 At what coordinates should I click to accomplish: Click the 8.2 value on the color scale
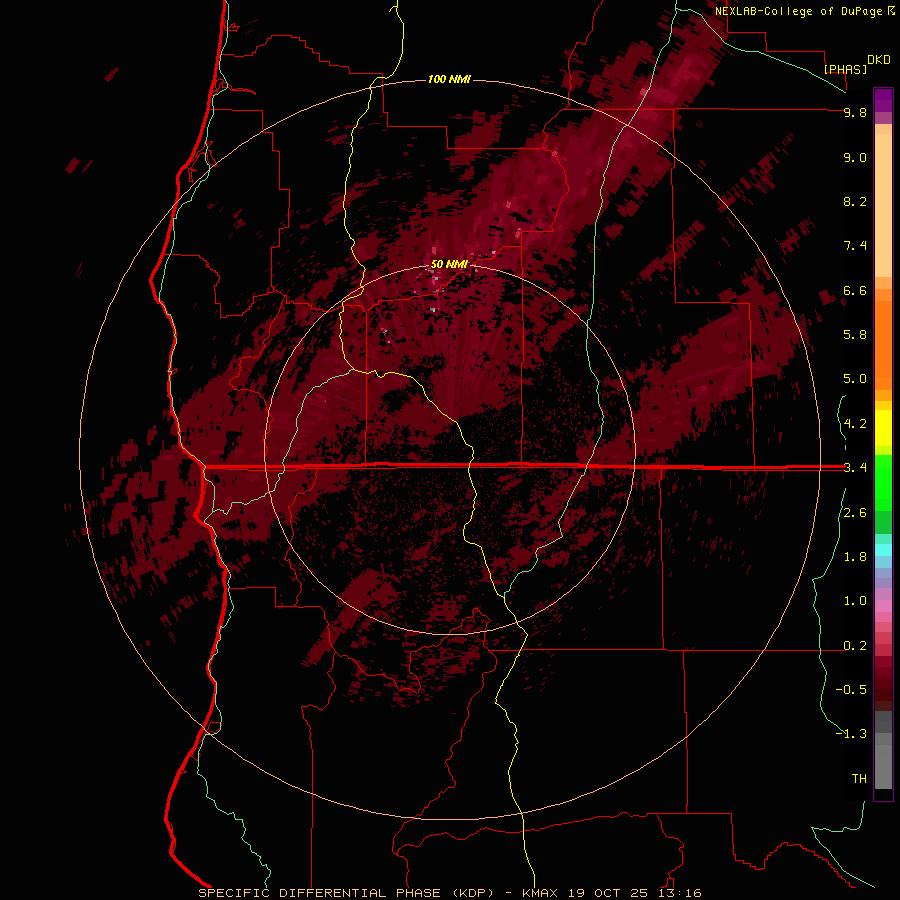(855, 201)
